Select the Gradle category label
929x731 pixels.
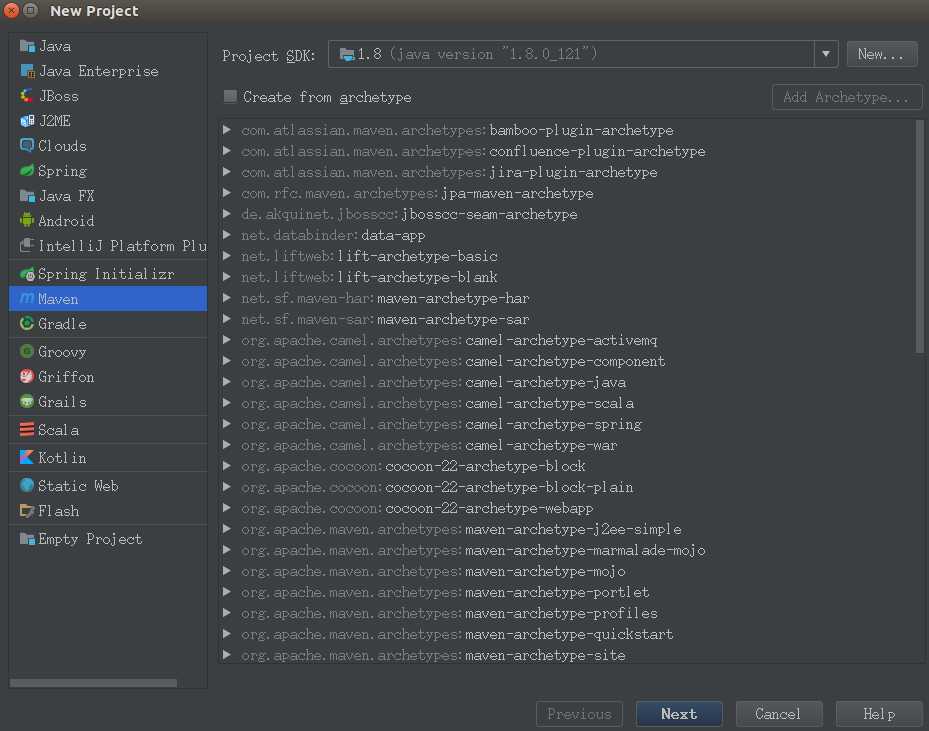pyautogui.click(x=62, y=324)
